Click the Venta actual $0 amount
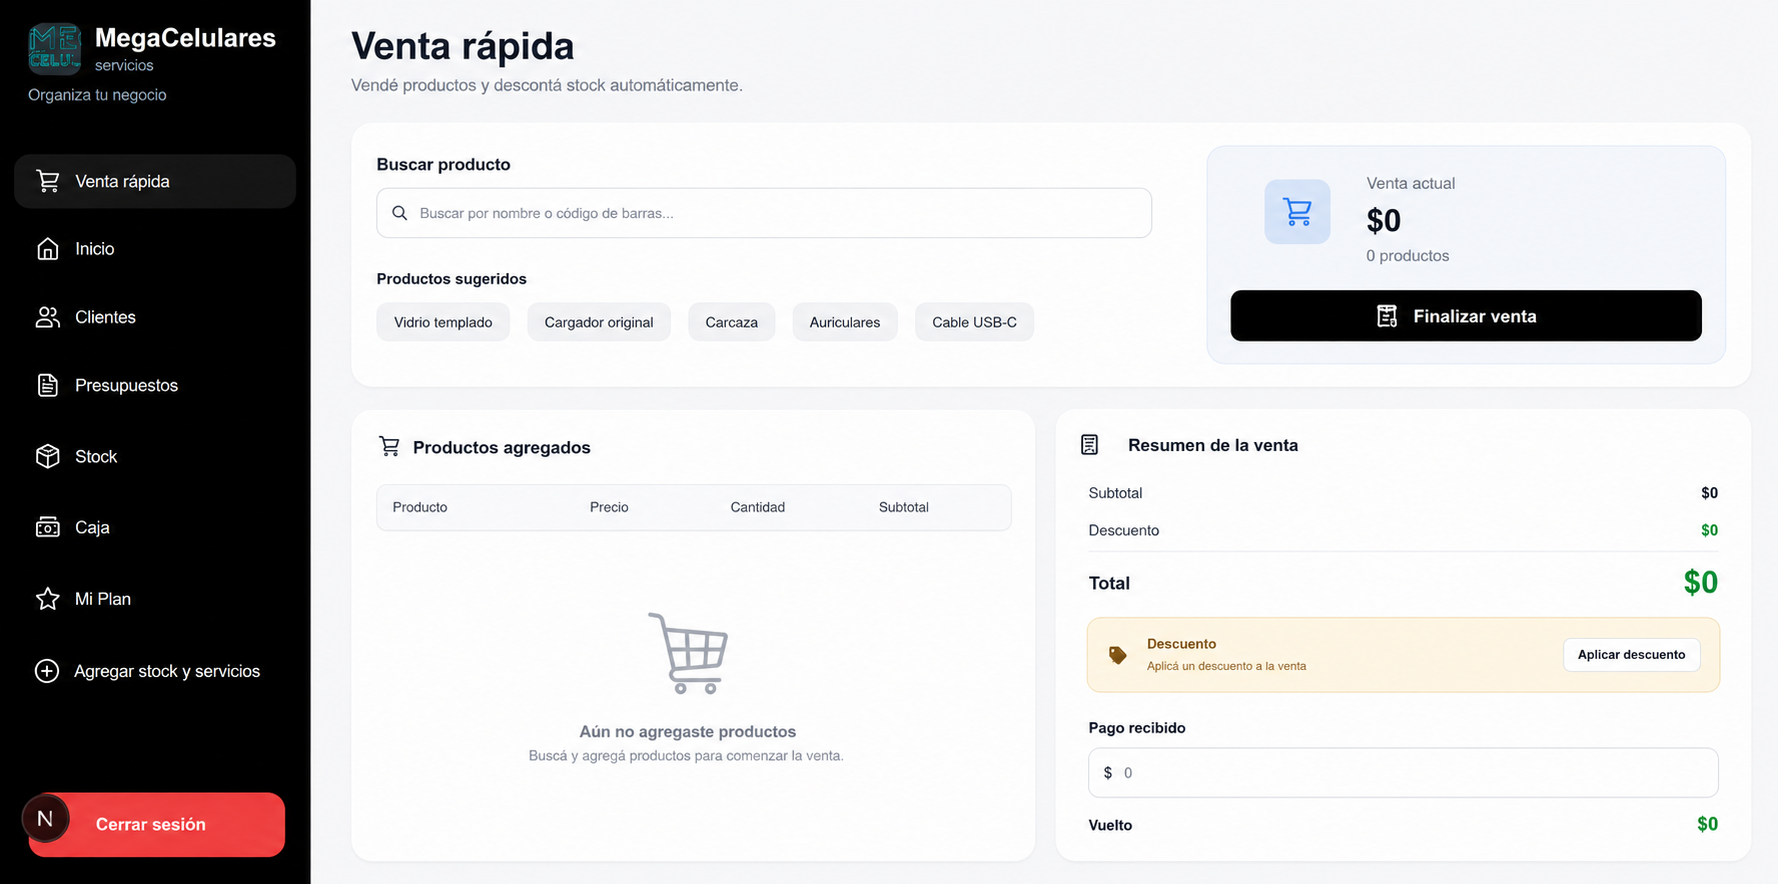Screen dimensions: 1778x884 pos(1384,220)
